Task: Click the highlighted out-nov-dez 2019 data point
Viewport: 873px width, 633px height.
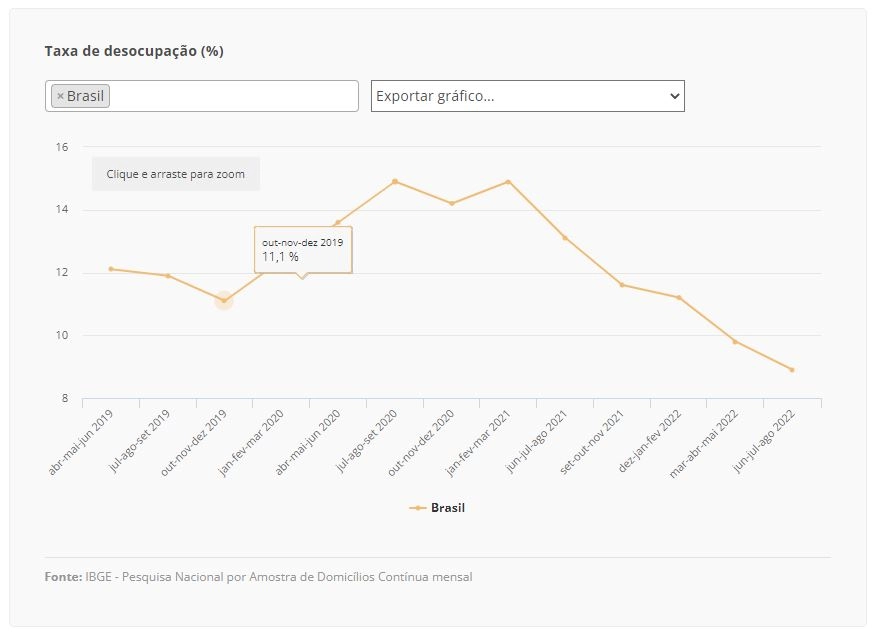Action: (x=224, y=301)
